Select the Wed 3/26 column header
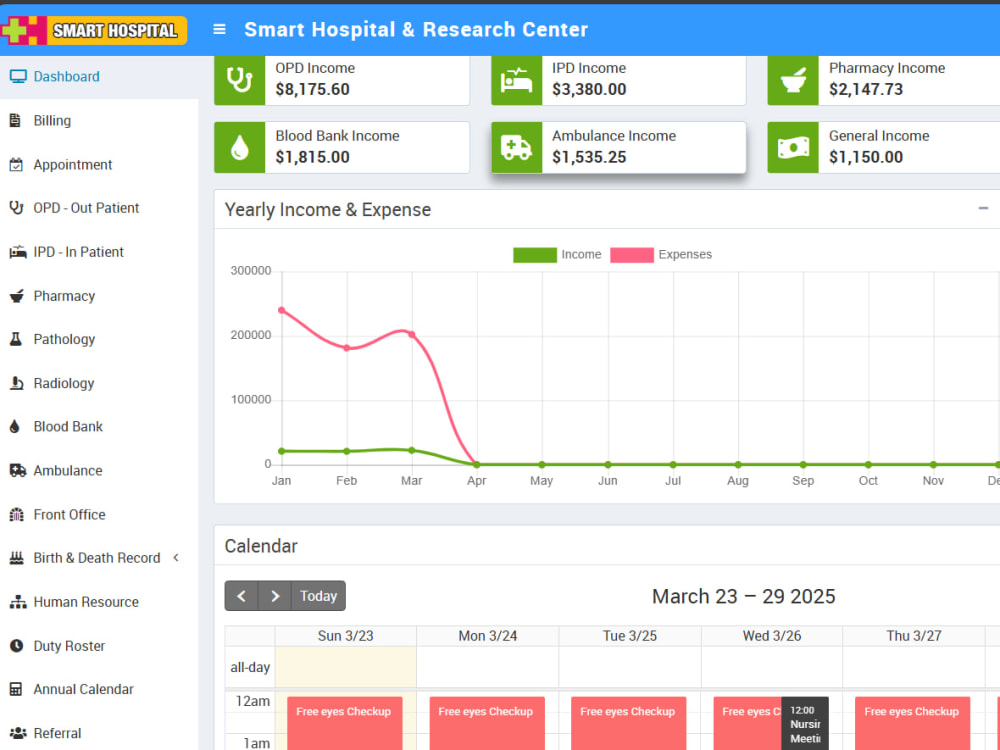1000x750 pixels. pos(772,636)
